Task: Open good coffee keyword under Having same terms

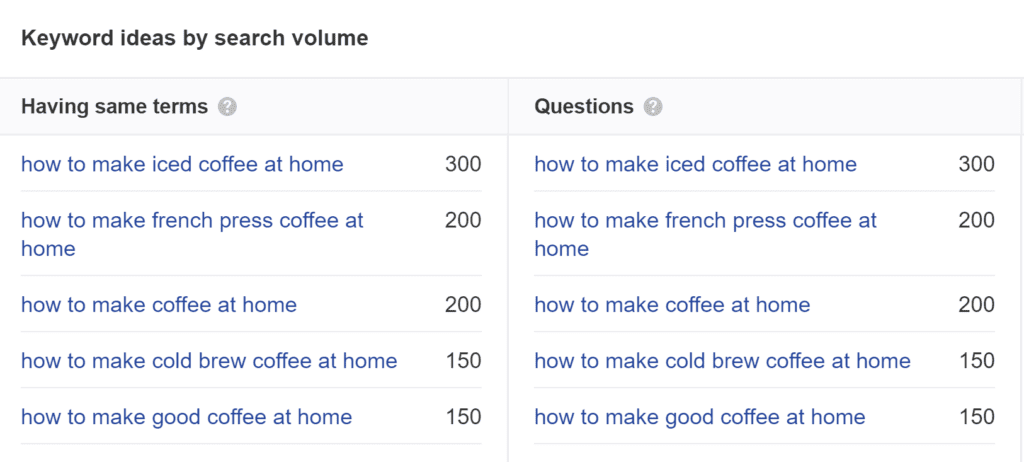Action: click(187, 417)
